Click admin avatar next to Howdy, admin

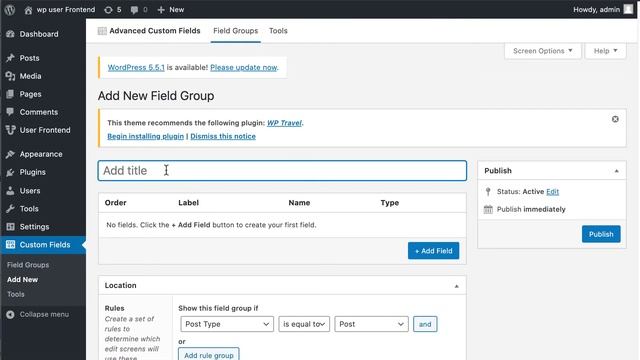(628, 9)
